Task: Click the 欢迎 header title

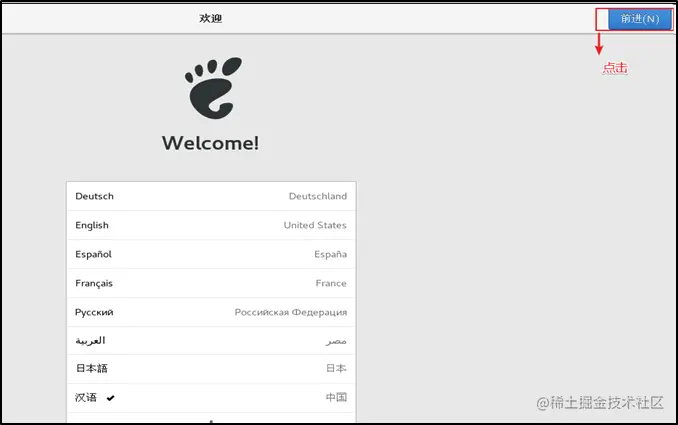Action: (x=211, y=19)
